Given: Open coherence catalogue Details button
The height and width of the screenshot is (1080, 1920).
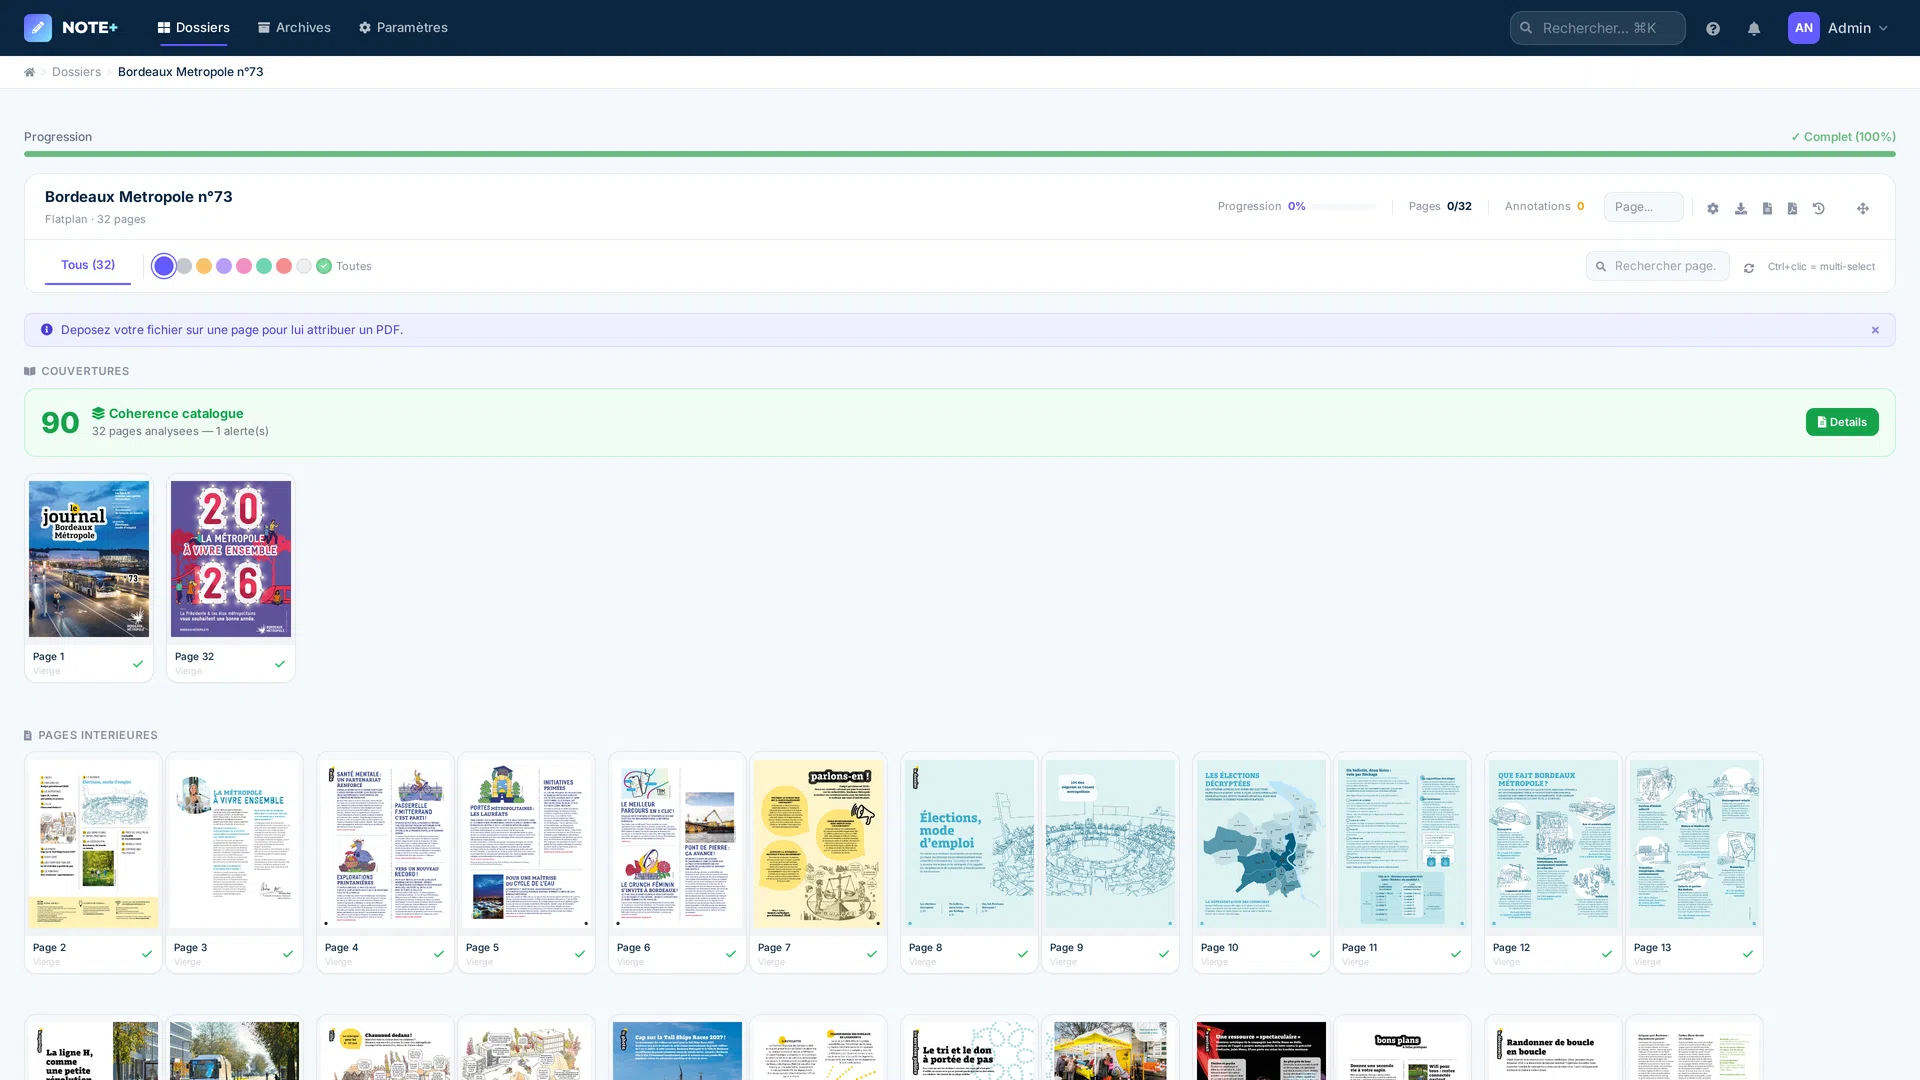Looking at the screenshot, I should (1842, 422).
